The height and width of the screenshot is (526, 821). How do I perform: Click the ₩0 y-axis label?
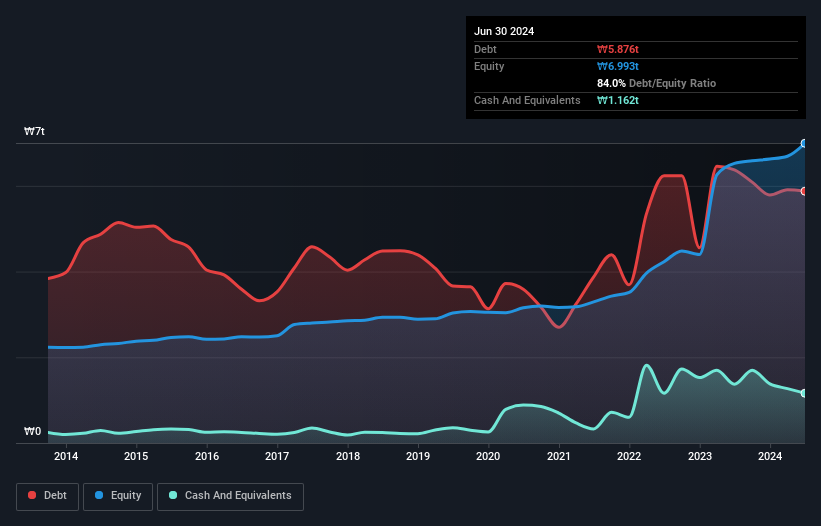click(x=32, y=431)
